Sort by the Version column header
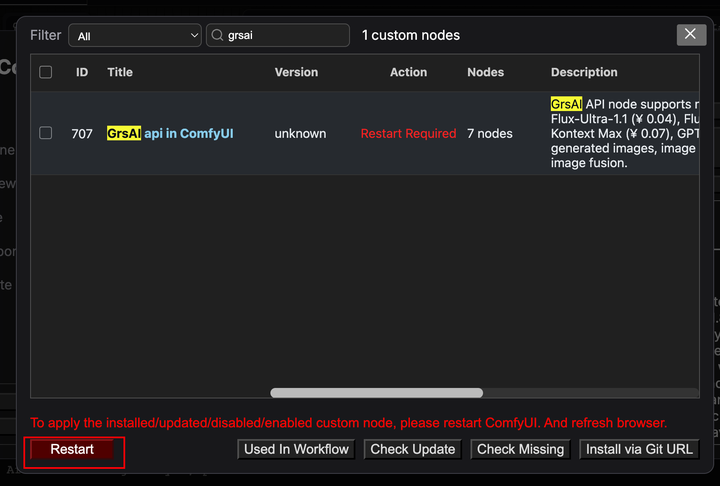 point(296,72)
